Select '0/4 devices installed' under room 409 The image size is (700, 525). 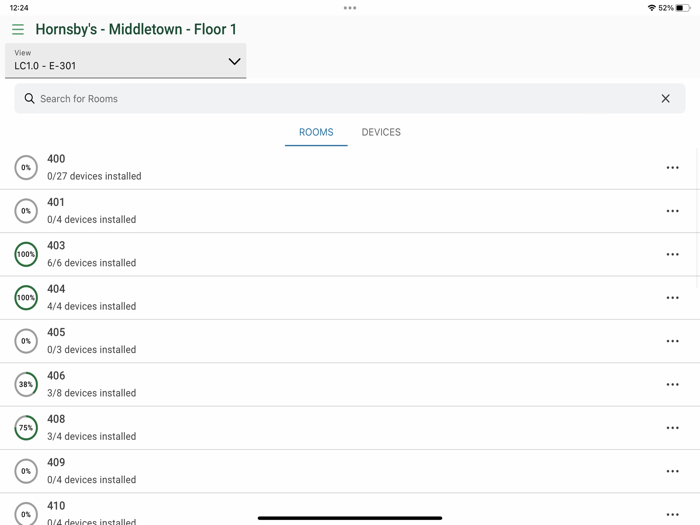coord(92,479)
